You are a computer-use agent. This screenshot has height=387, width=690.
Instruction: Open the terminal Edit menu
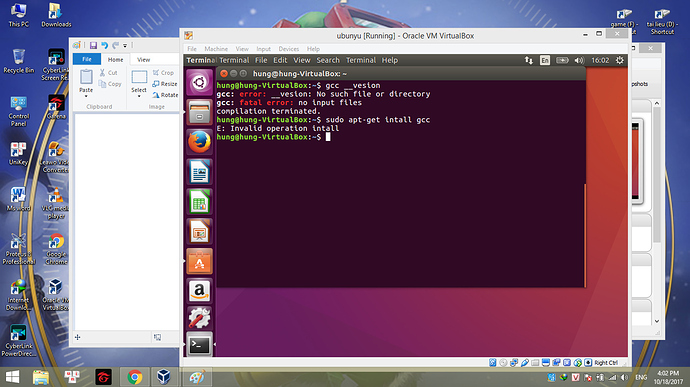pyautogui.click(x=280, y=60)
